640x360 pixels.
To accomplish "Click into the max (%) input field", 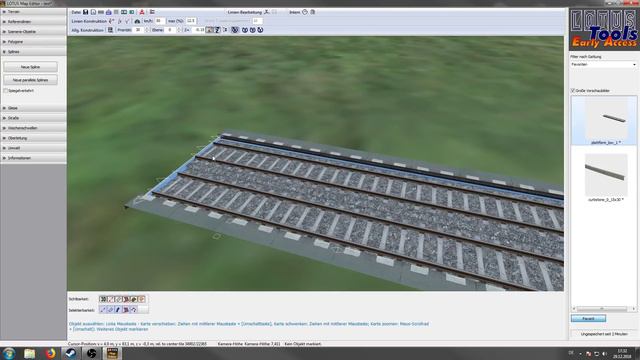I will 191,21.
